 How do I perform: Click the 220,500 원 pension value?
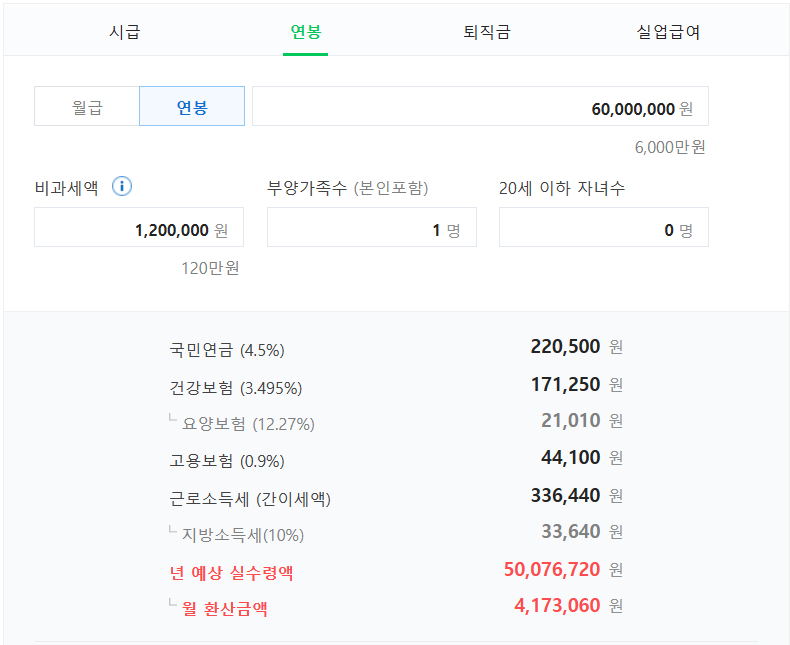[577, 347]
